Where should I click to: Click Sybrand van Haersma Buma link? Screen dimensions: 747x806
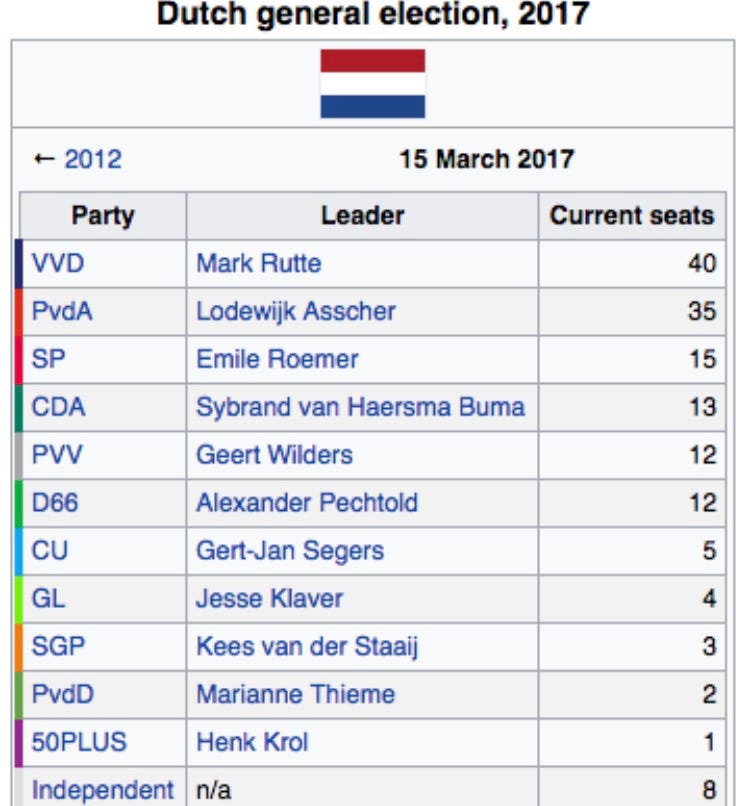pyautogui.click(x=360, y=407)
